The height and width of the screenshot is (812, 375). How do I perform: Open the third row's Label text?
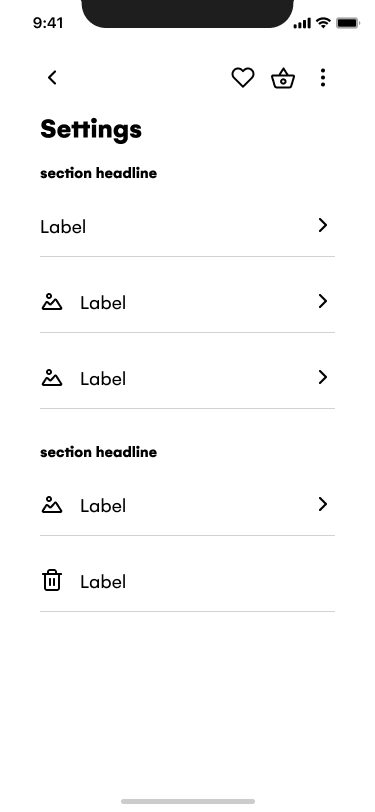pos(103,379)
